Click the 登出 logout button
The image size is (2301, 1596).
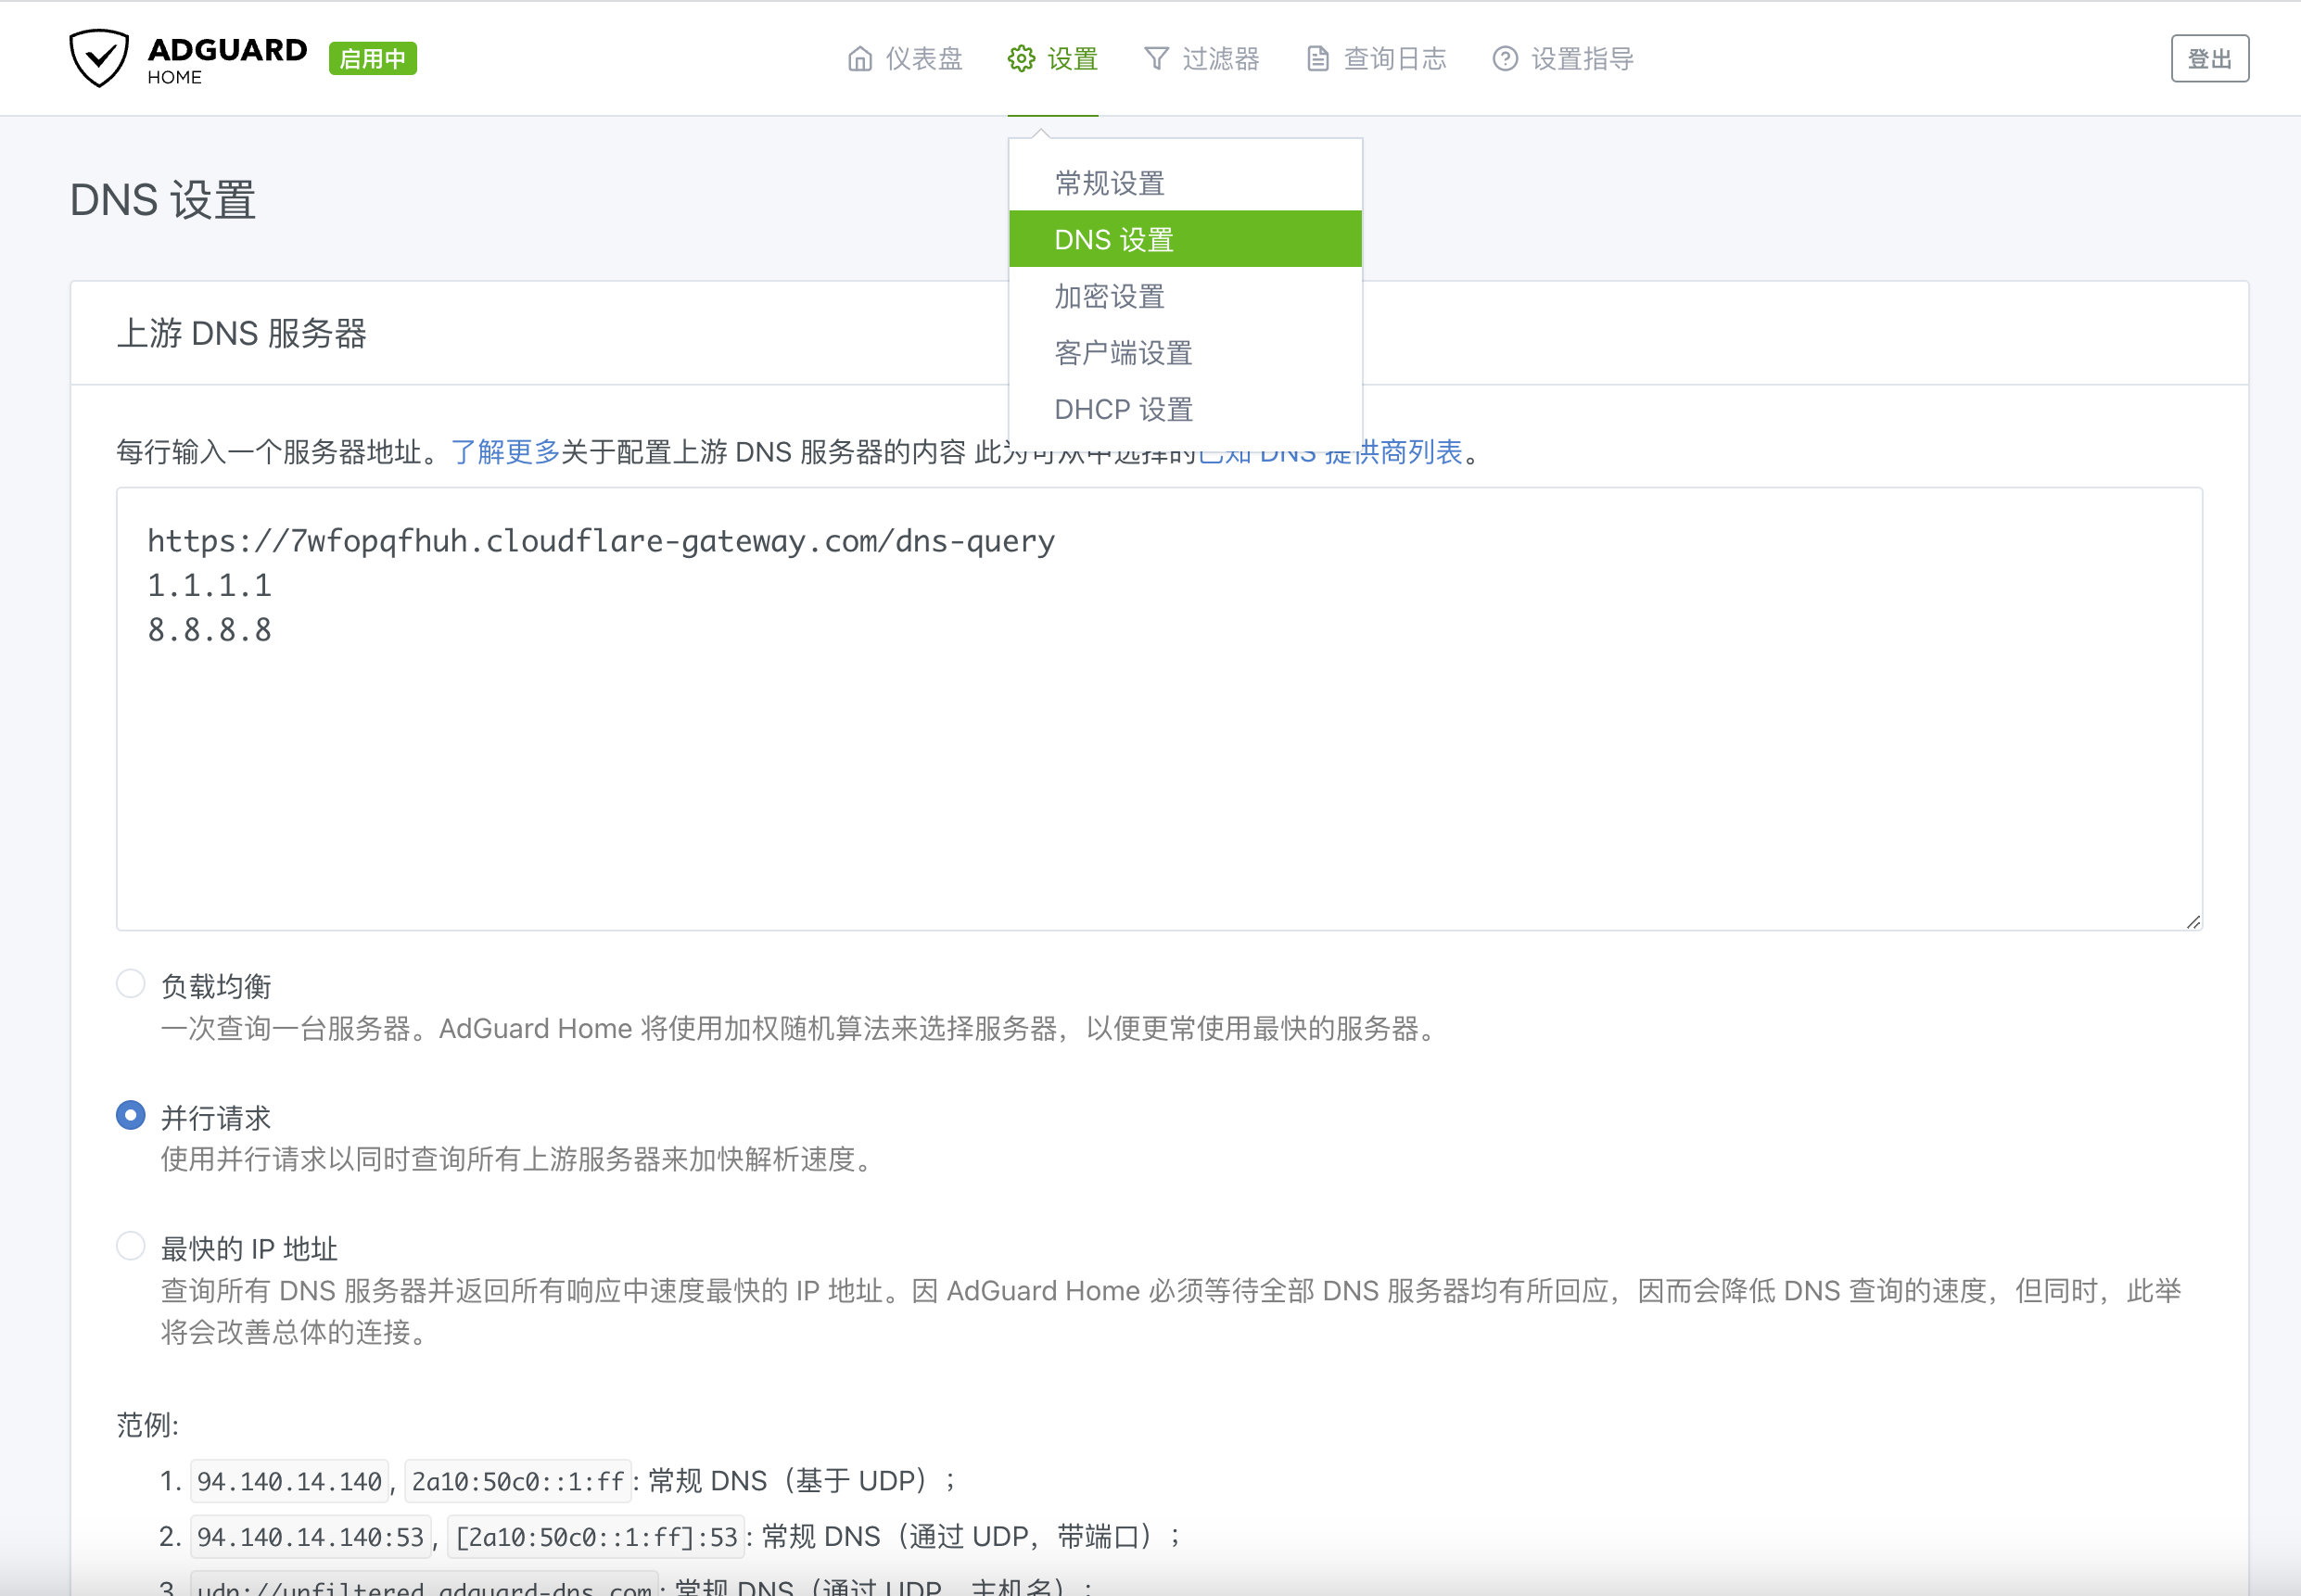(2209, 59)
